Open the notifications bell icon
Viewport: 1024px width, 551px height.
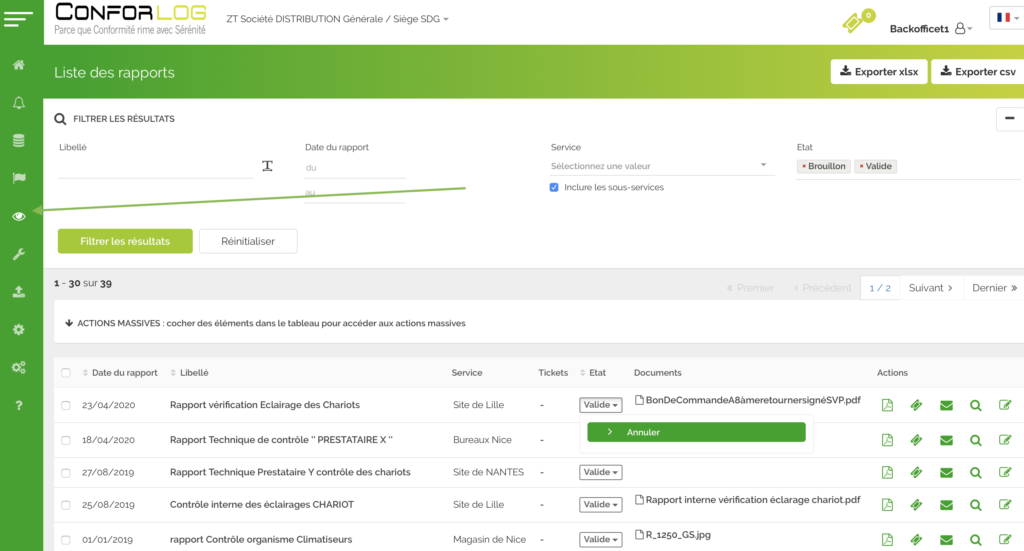(x=18, y=103)
